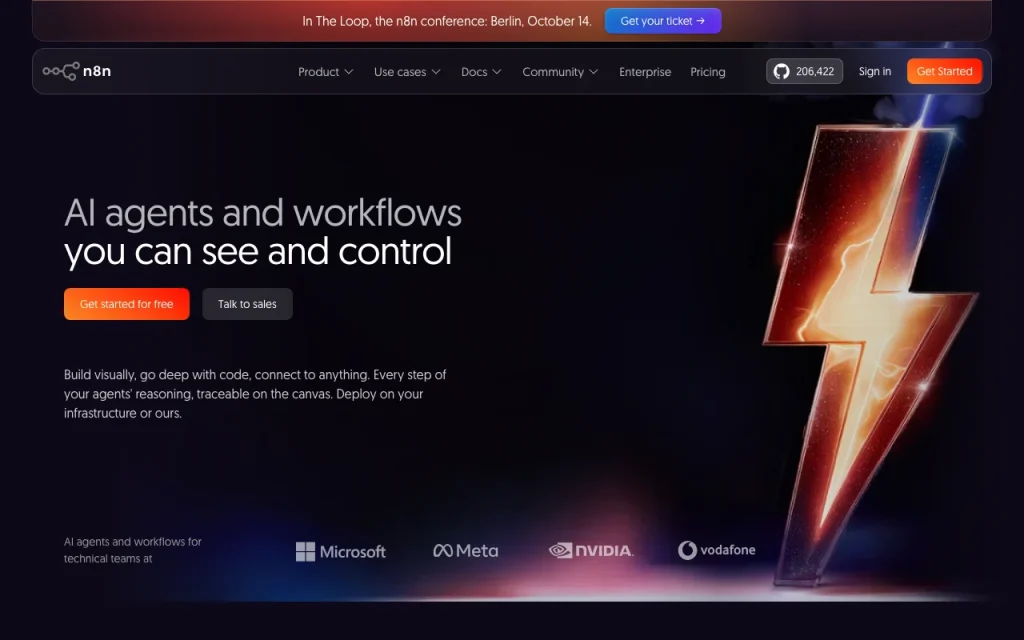Open the Pricing page
Screen dimensions: 1024x640
(707, 72)
